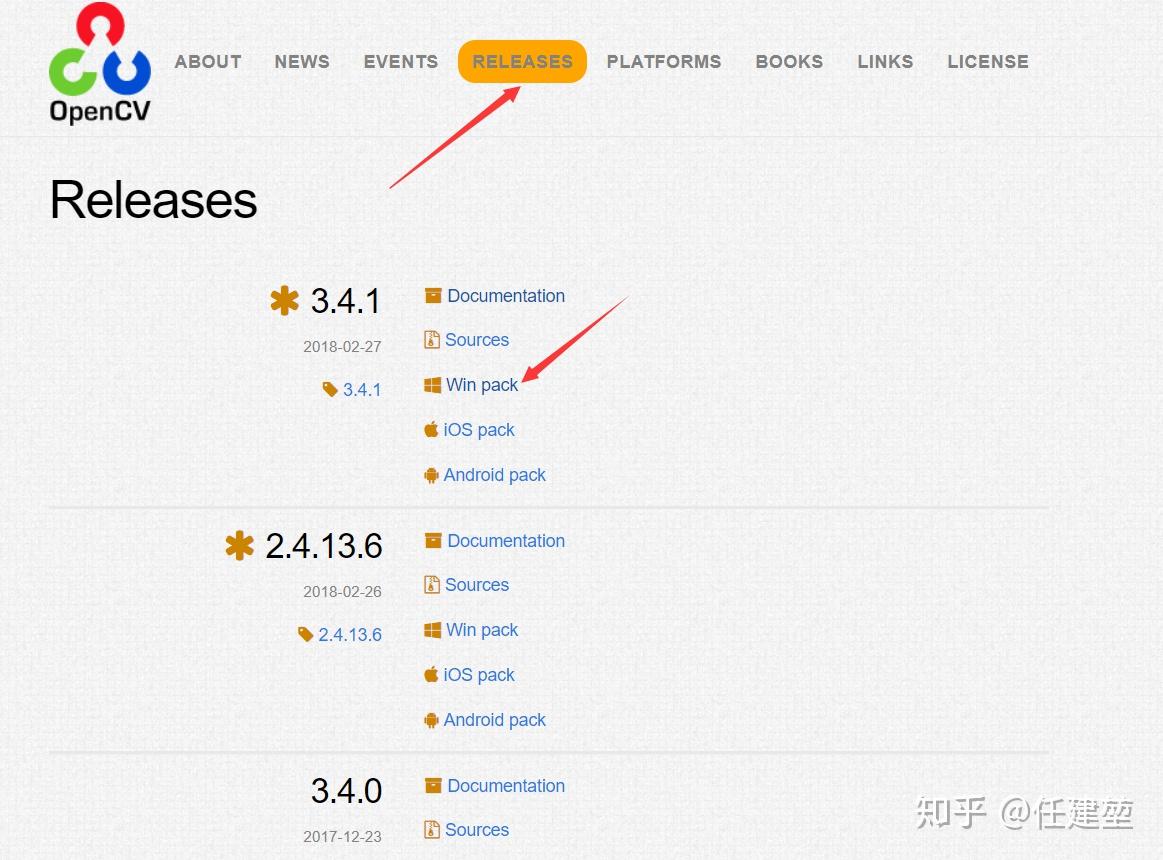The image size is (1163, 860).
Task: Download the Android pack for 3.4.1
Action: (495, 475)
